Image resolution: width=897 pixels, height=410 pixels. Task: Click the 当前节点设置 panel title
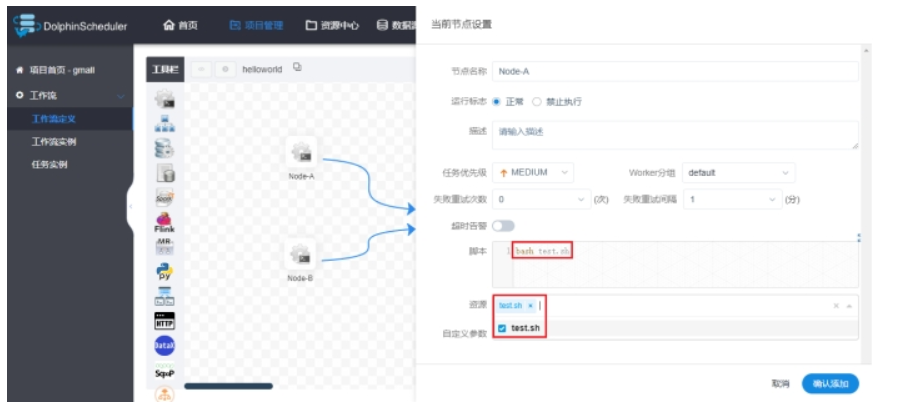(461, 24)
